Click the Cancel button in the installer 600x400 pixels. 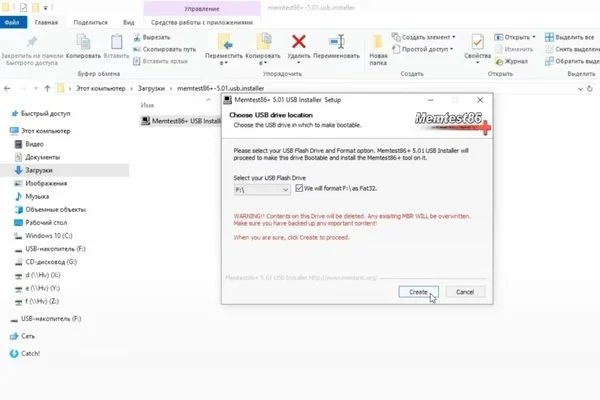coord(465,292)
